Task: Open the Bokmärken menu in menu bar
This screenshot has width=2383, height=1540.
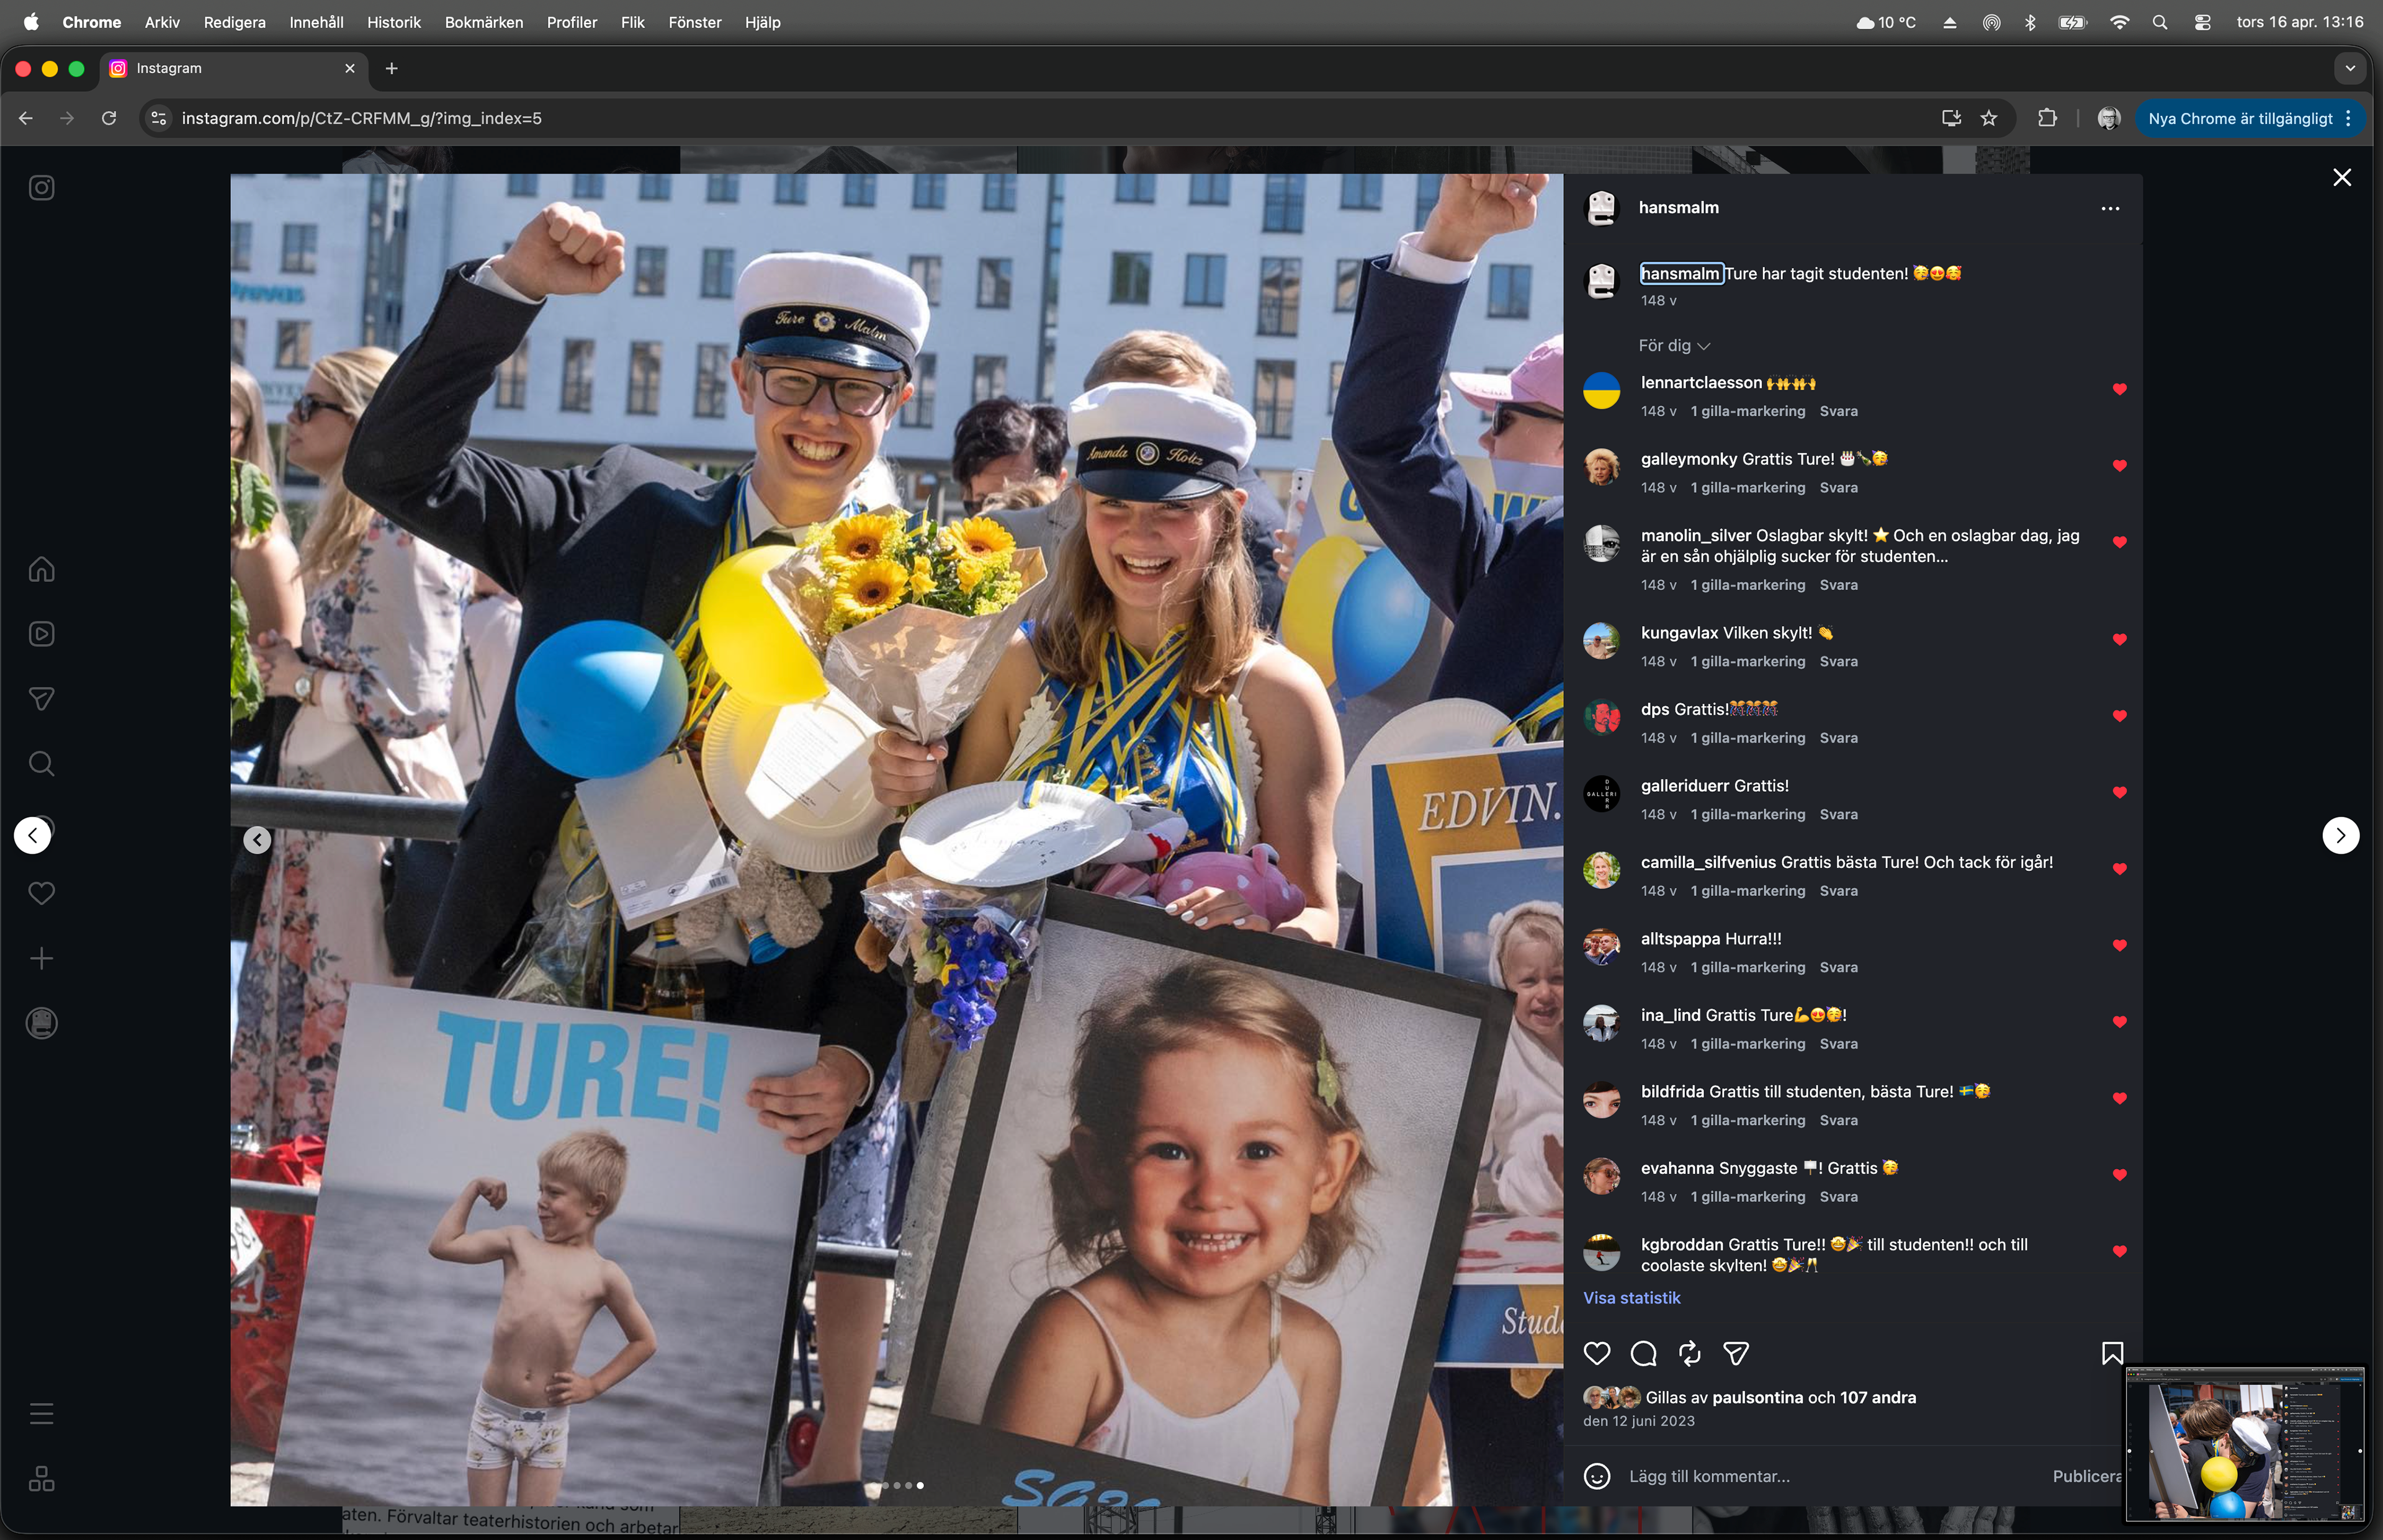Action: [x=483, y=22]
